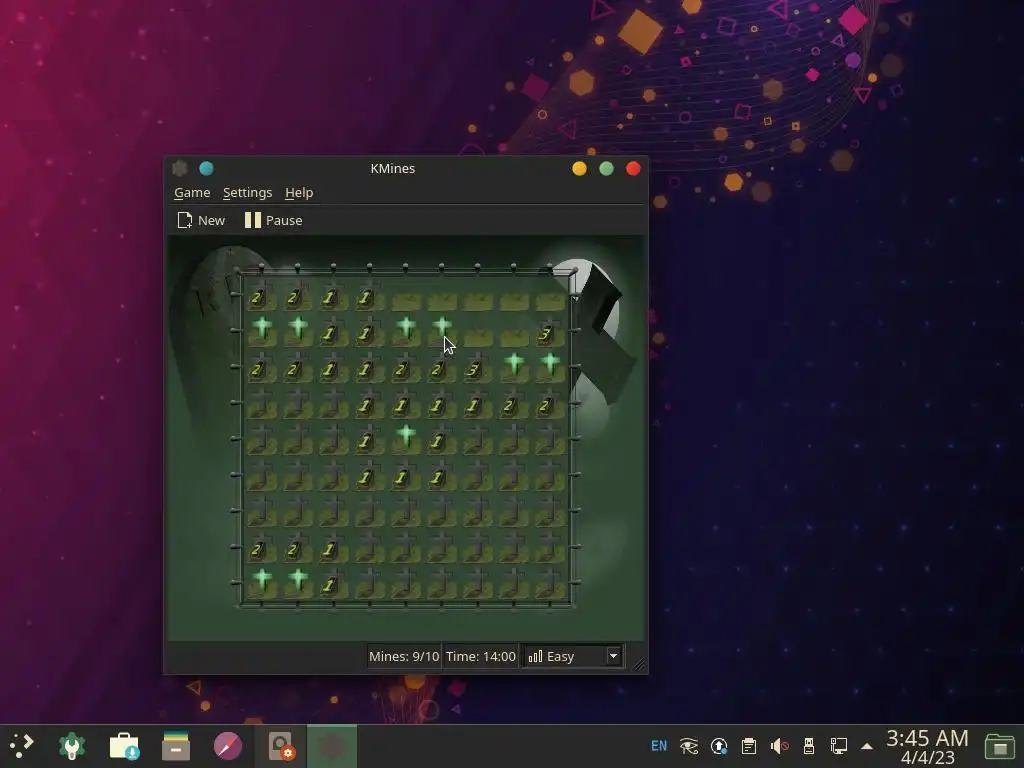The height and width of the screenshot is (768, 1024).
Task: Click the 3 tile at end of second row
Action: tap(550, 332)
